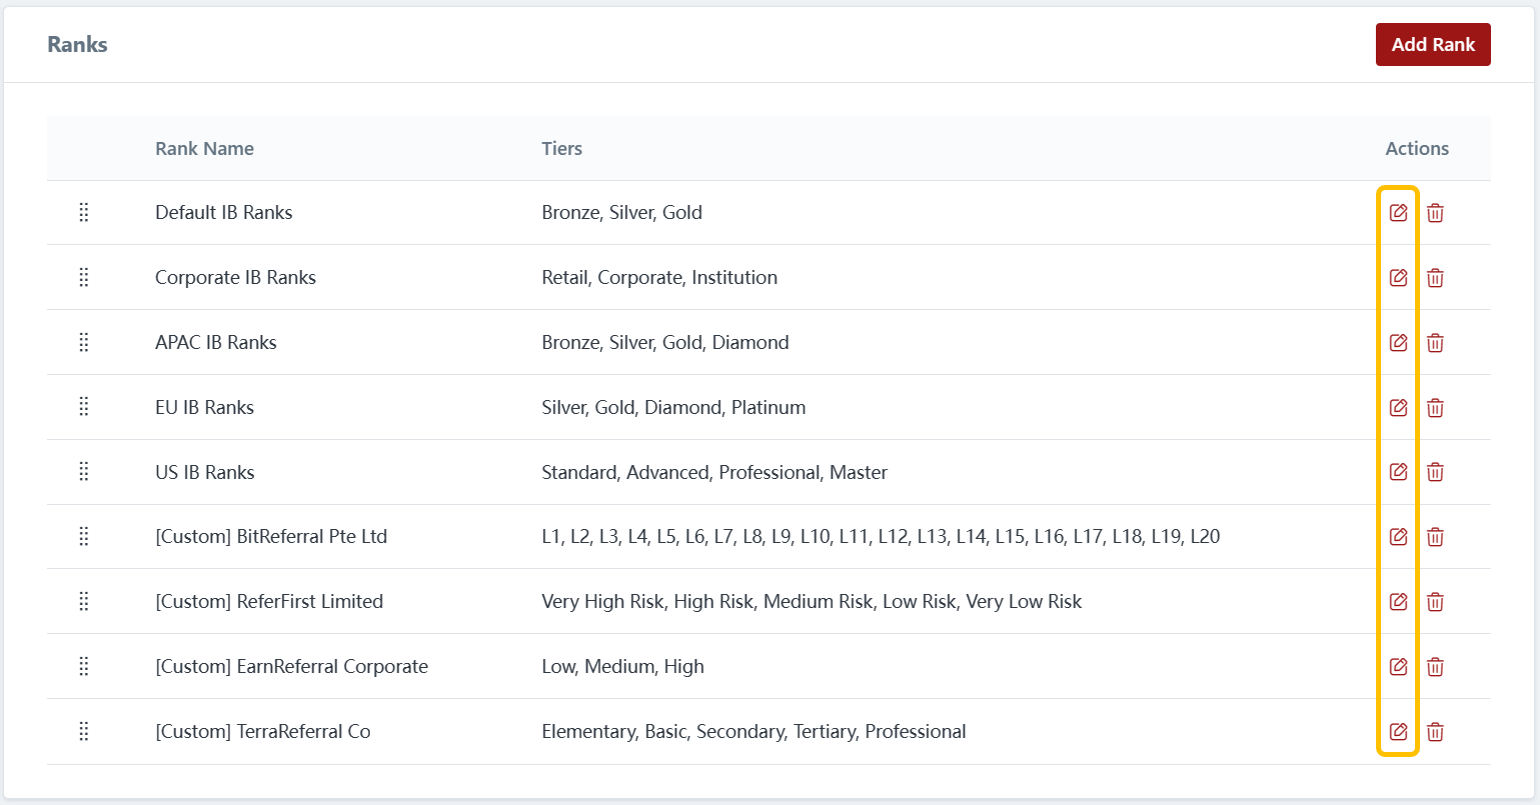The image size is (1540, 805).
Task: Select the APAC IB Ranks name
Action: (216, 342)
